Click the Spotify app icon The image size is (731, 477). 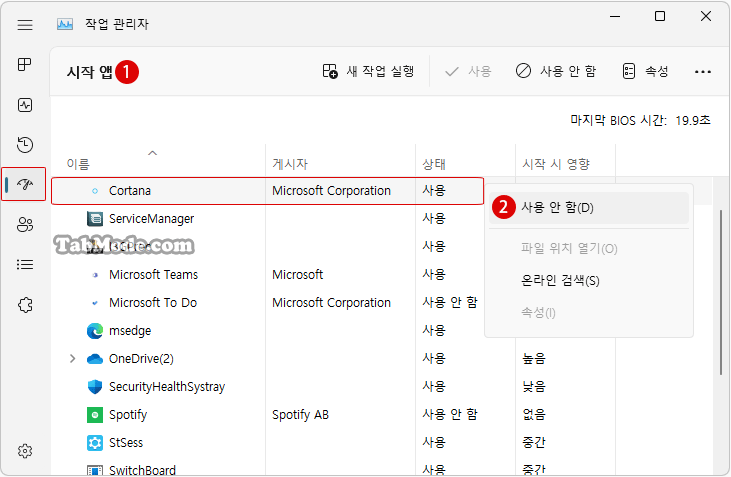[x=95, y=415]
